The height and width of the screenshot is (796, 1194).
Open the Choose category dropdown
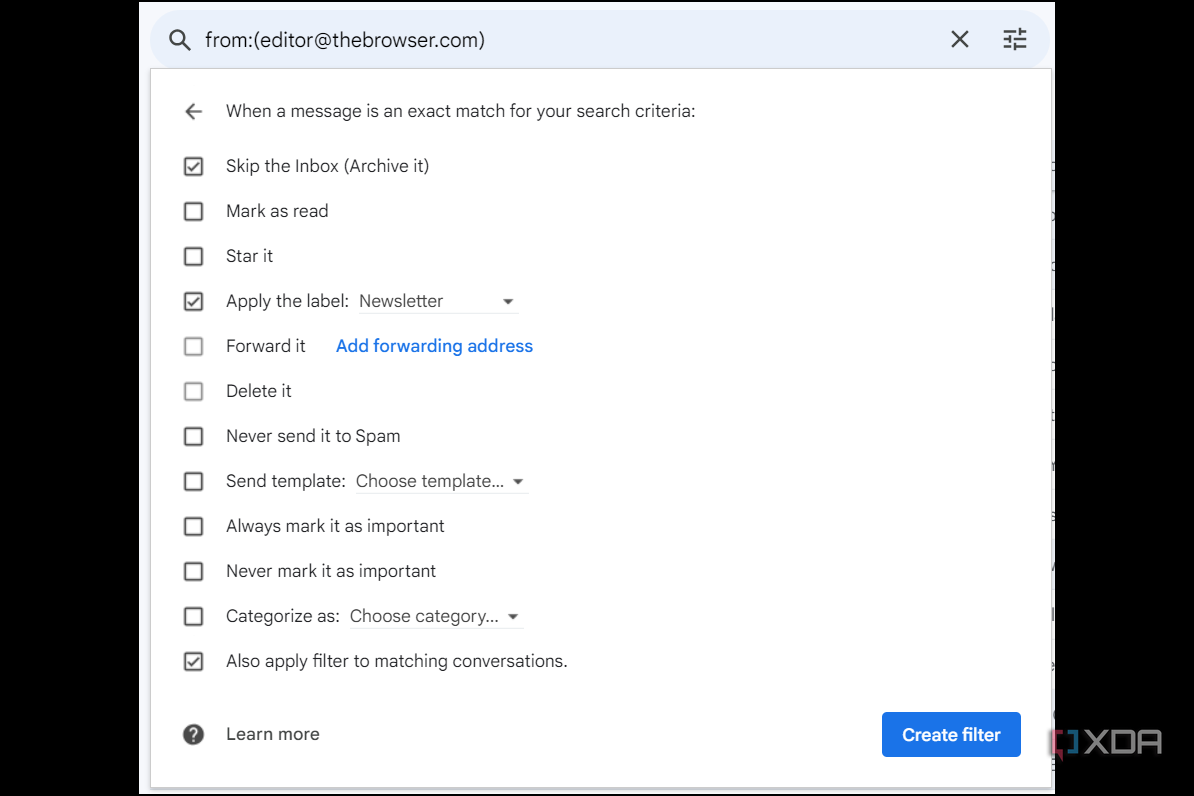(436, 616)
